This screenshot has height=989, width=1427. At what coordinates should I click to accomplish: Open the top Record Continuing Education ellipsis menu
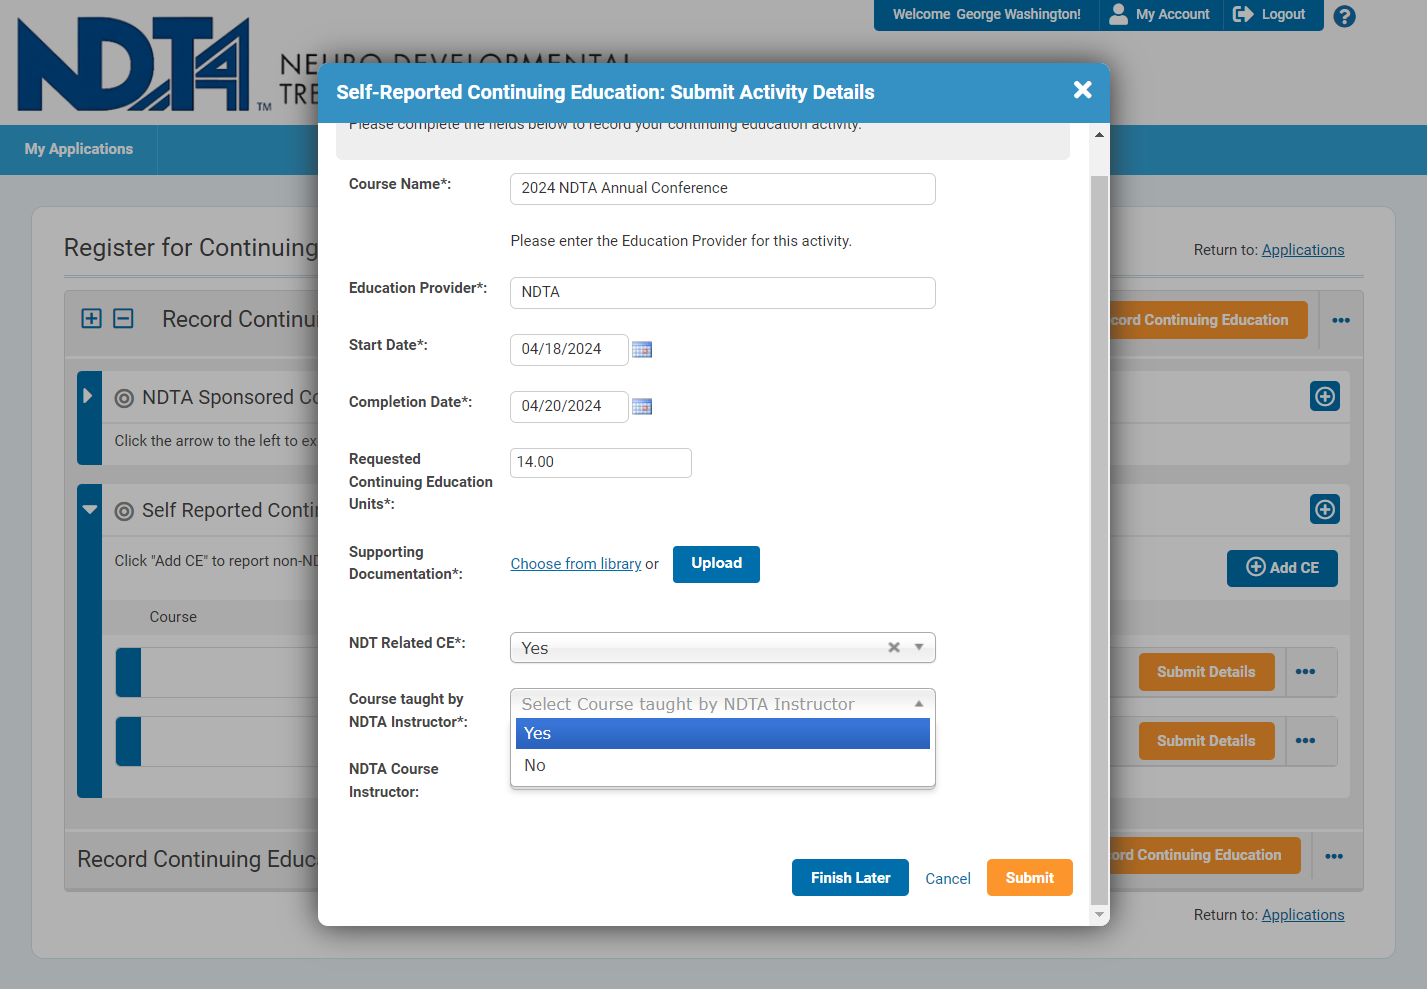[1341, 320]
